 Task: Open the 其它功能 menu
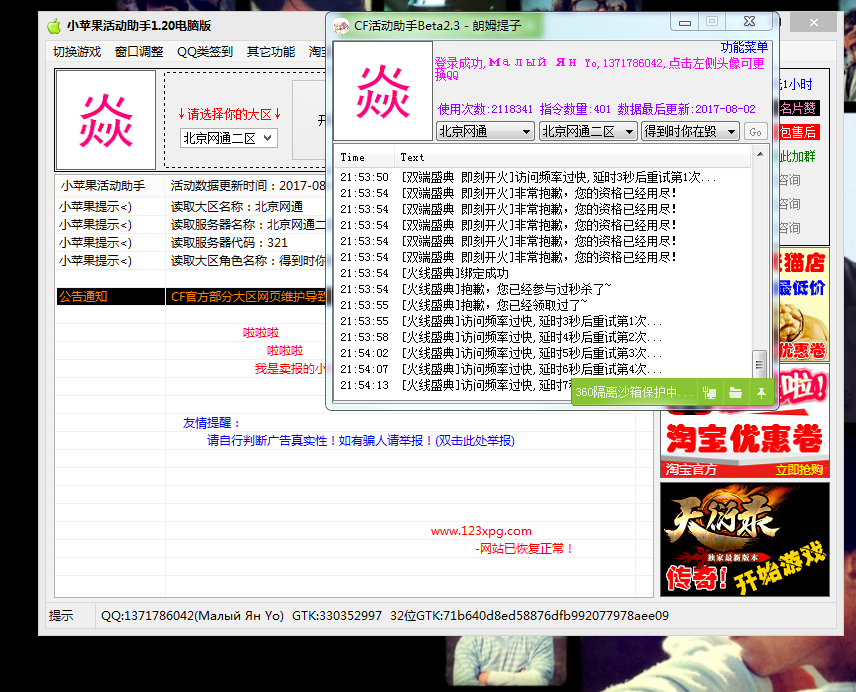[x=271, y=52]
